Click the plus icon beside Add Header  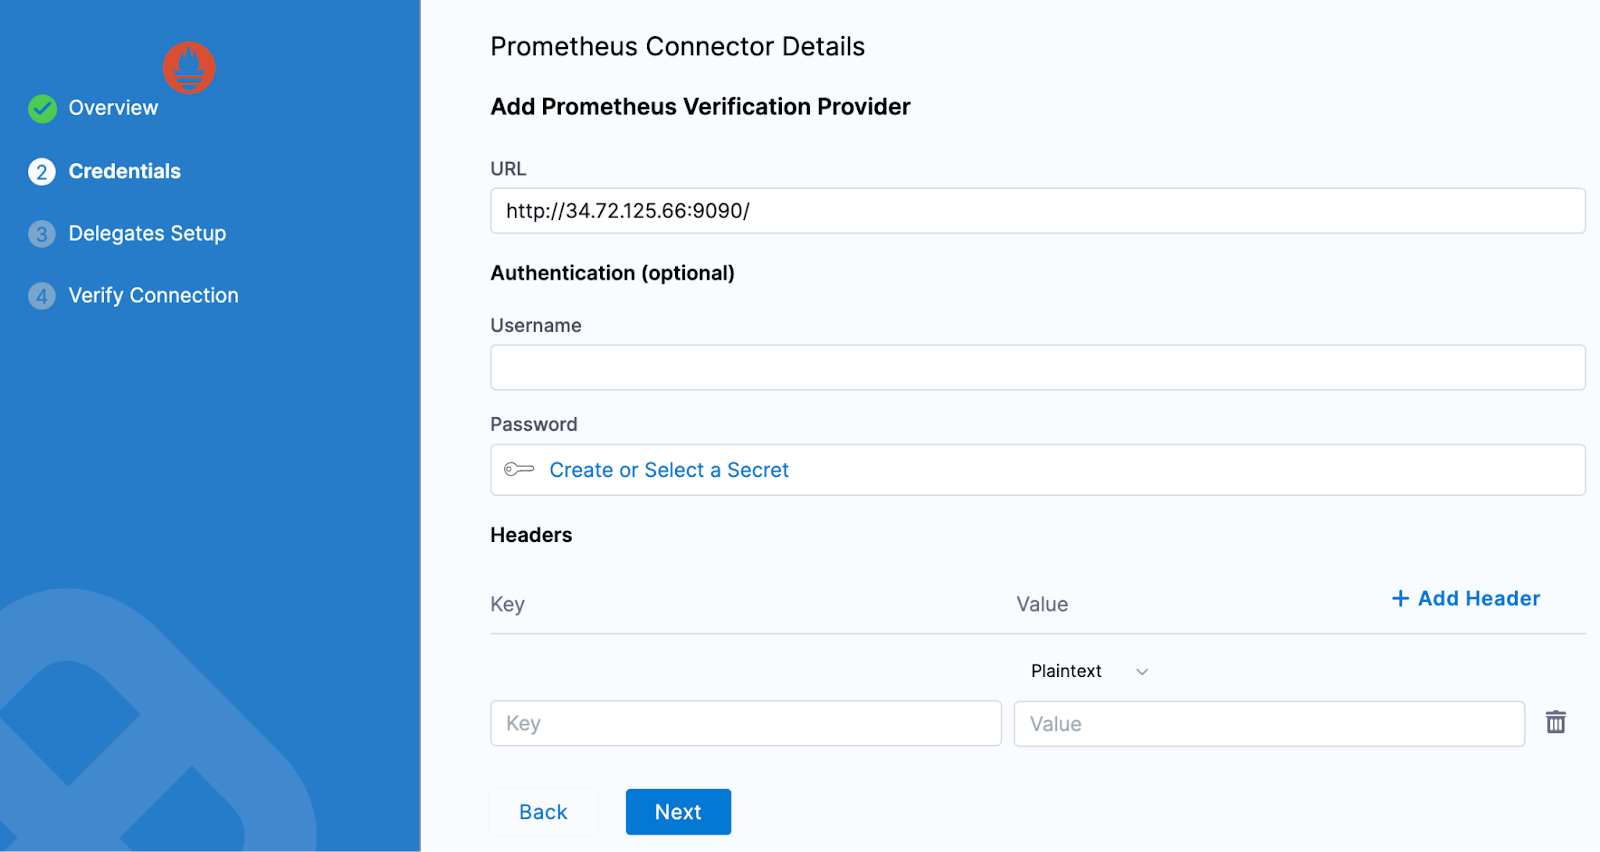[1400, 598]
